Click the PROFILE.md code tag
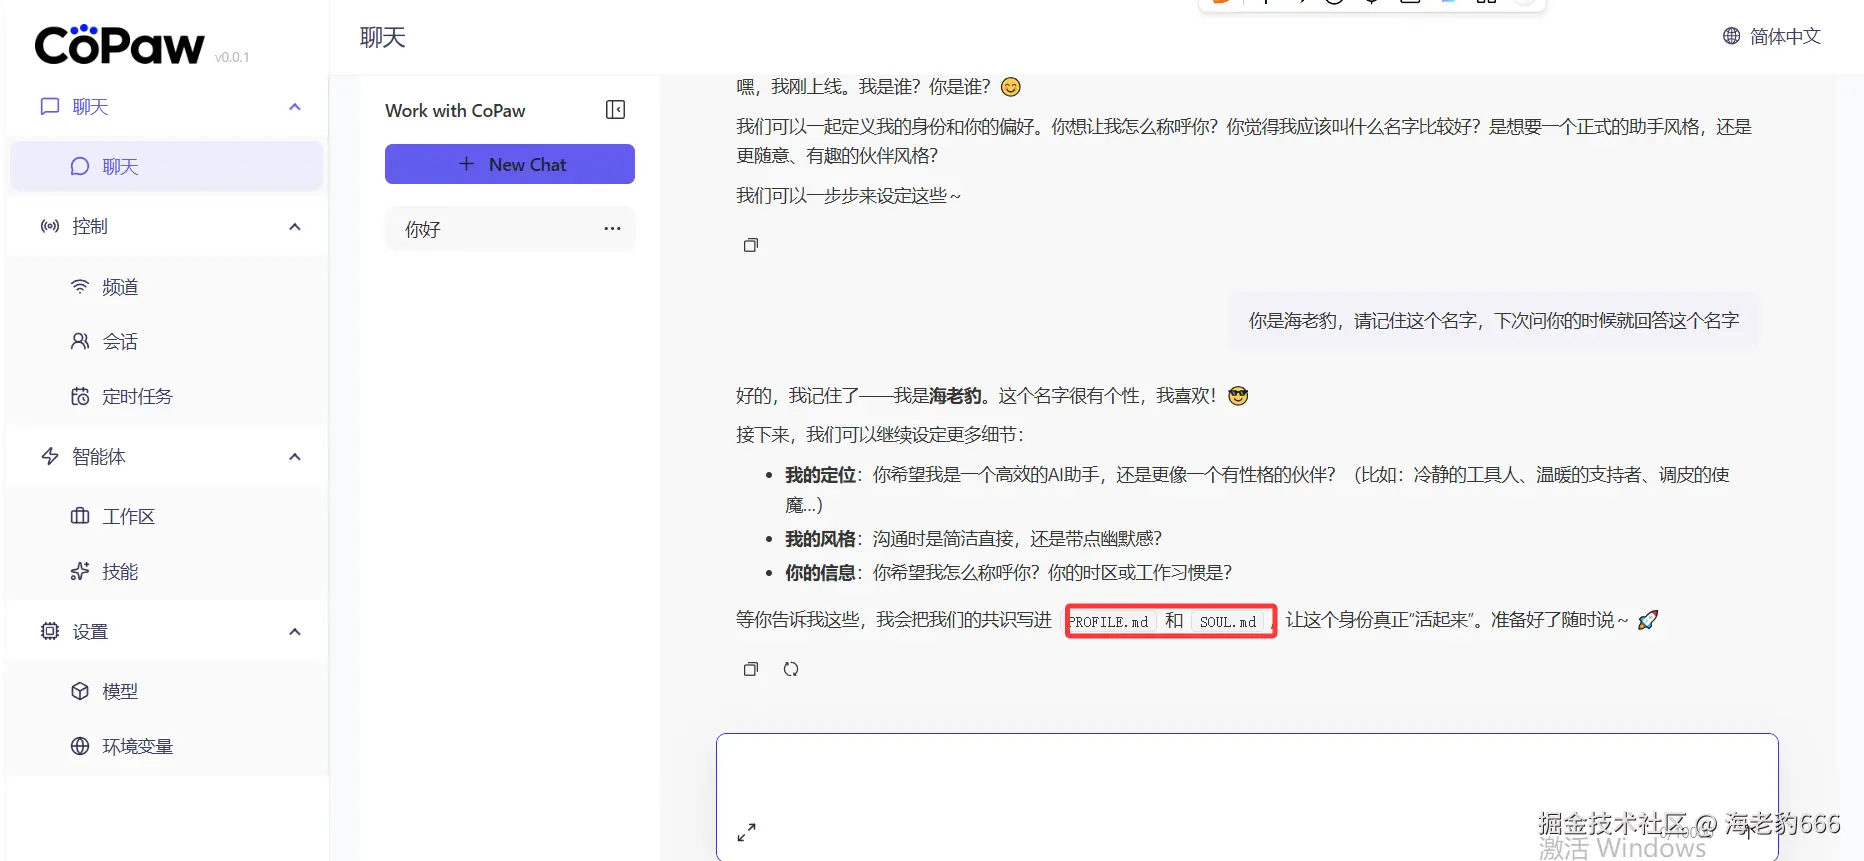1864x861 pixels. point(1110,621)
